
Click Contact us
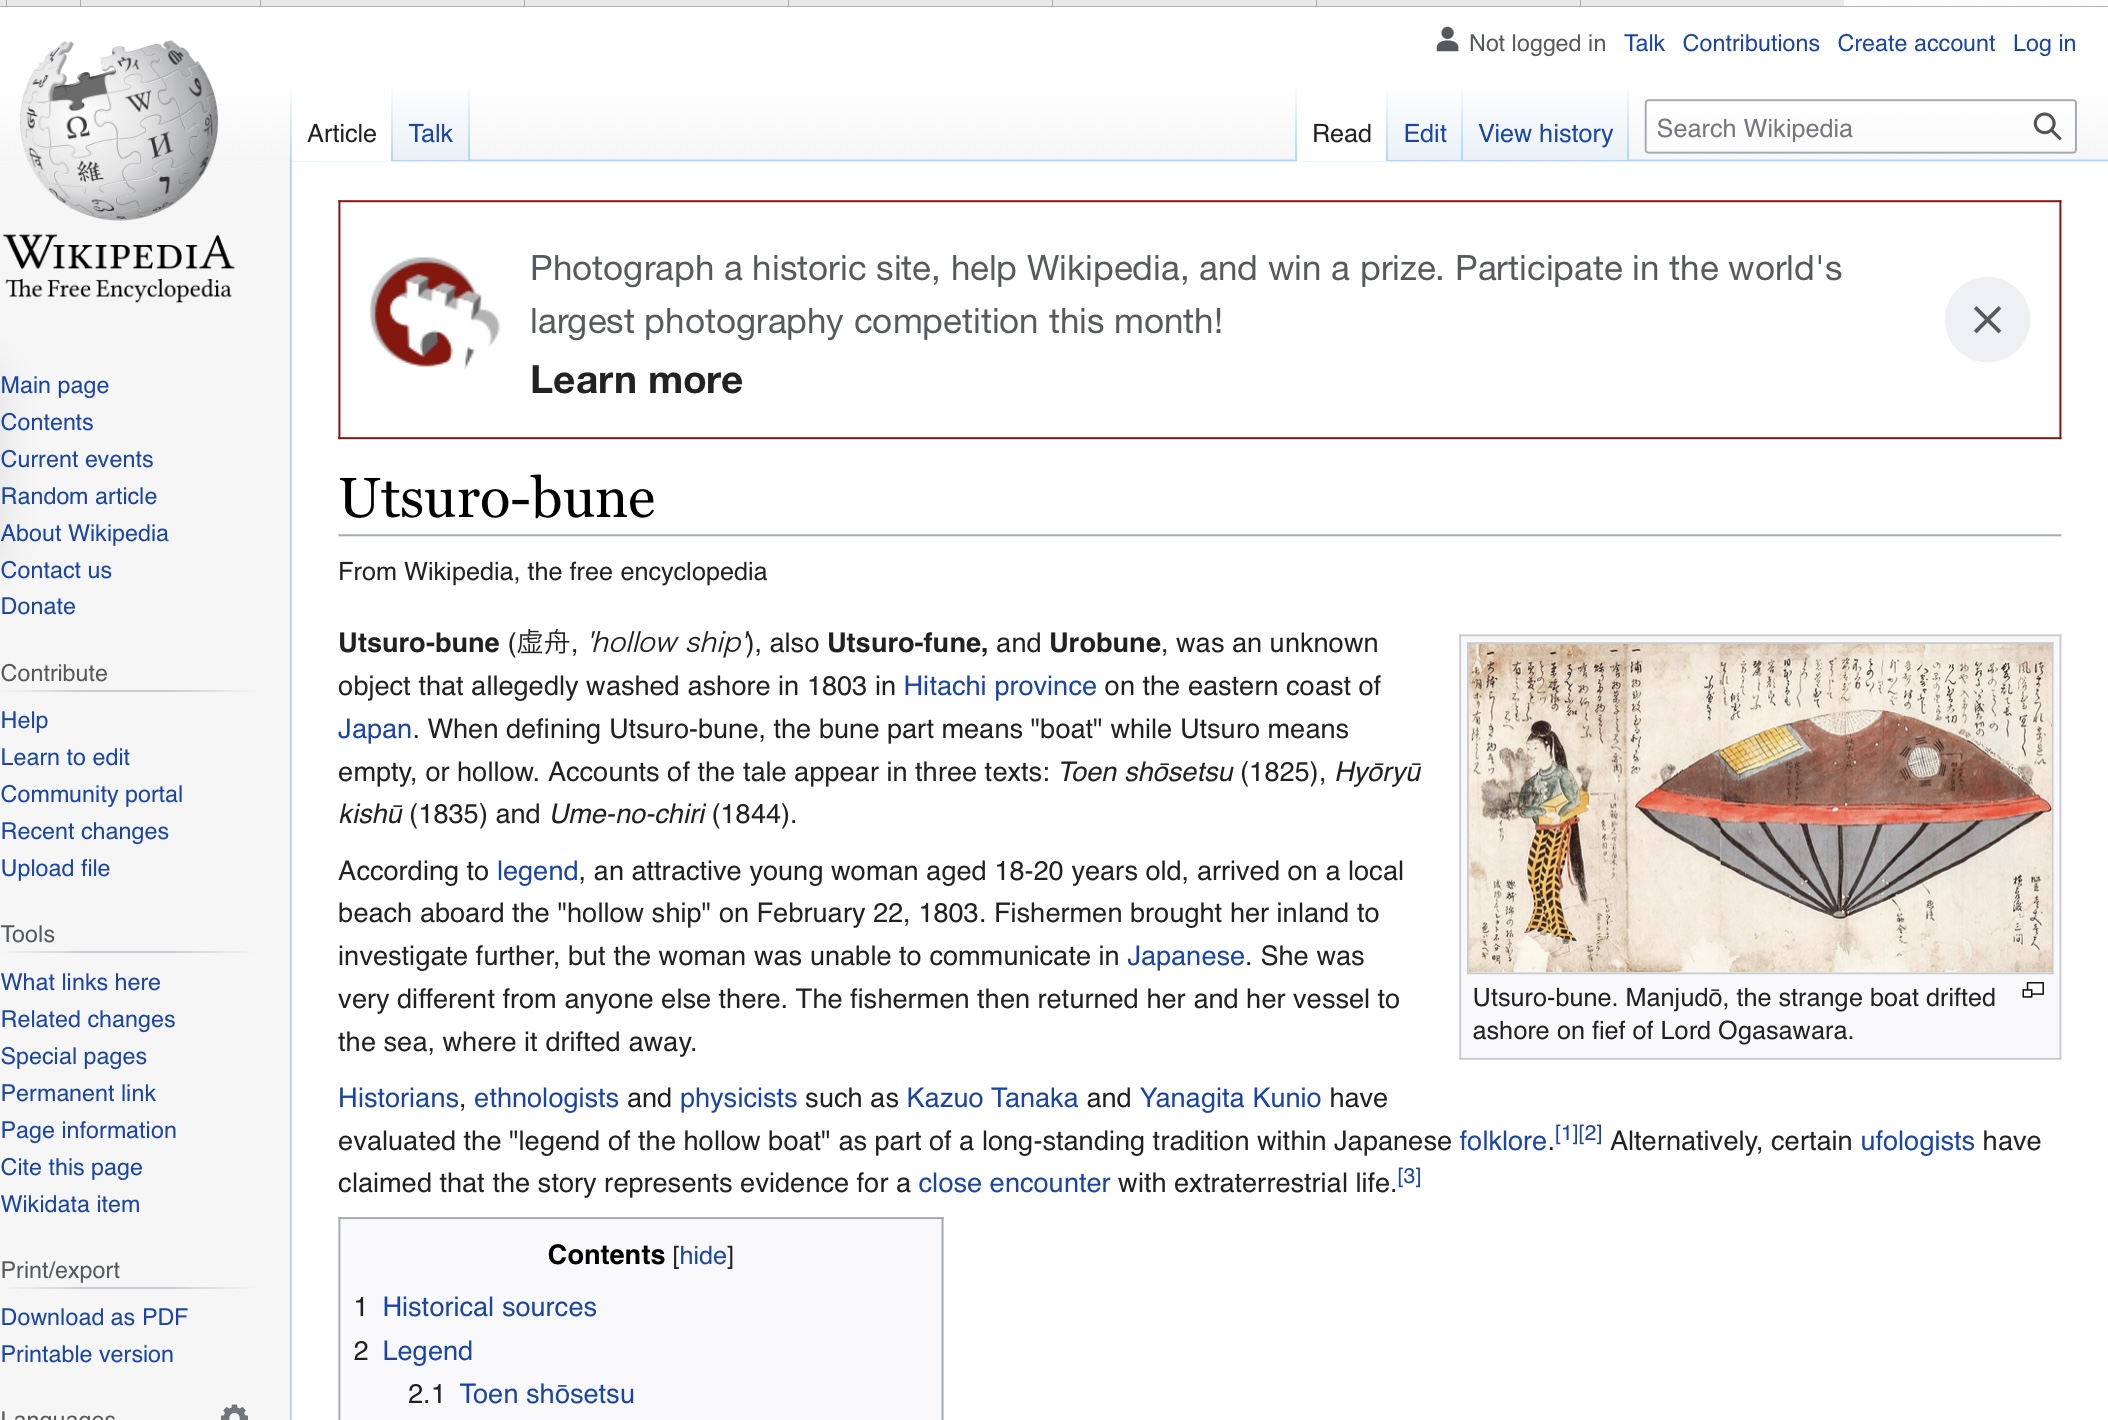pos(56,570)
